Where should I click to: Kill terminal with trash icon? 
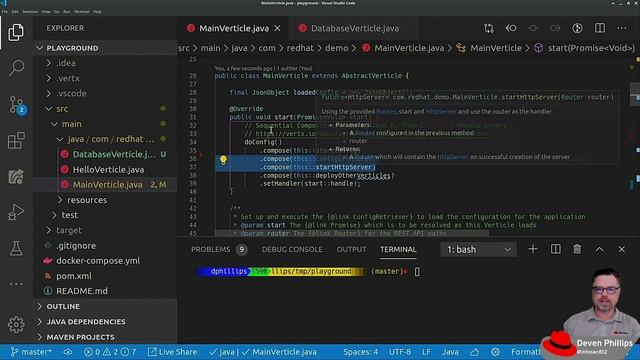click(x=577, y=249)
